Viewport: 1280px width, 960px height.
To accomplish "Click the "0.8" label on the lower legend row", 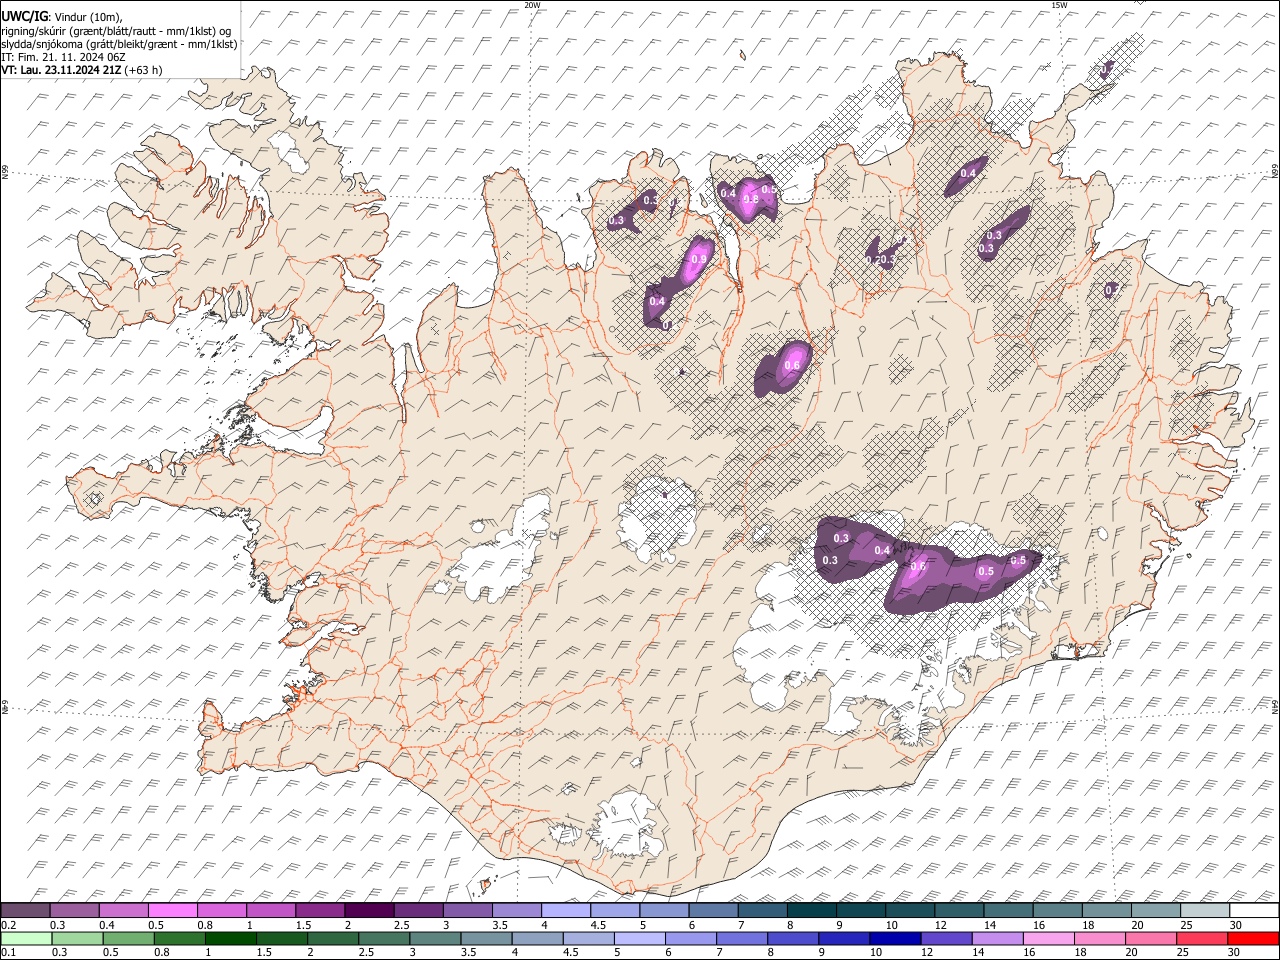I will coord(161,953).
